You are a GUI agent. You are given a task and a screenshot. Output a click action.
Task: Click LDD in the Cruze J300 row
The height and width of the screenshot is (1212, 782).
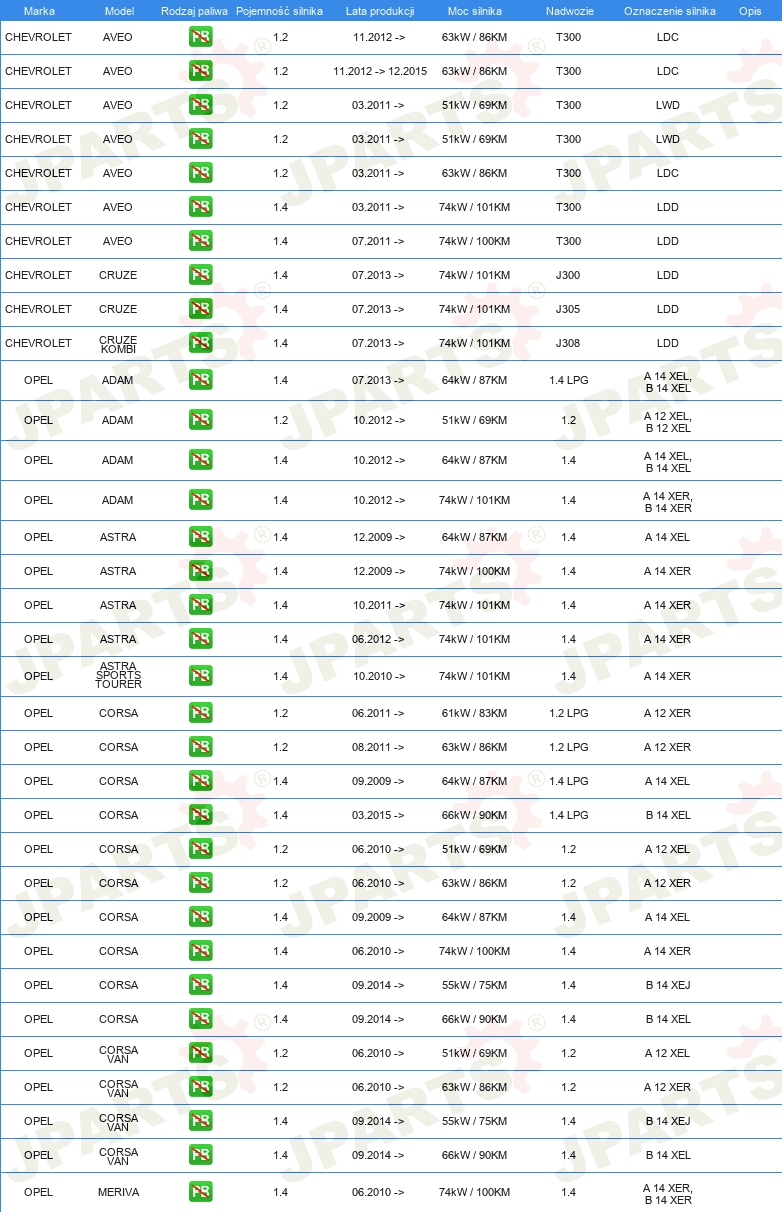(668, 275)
